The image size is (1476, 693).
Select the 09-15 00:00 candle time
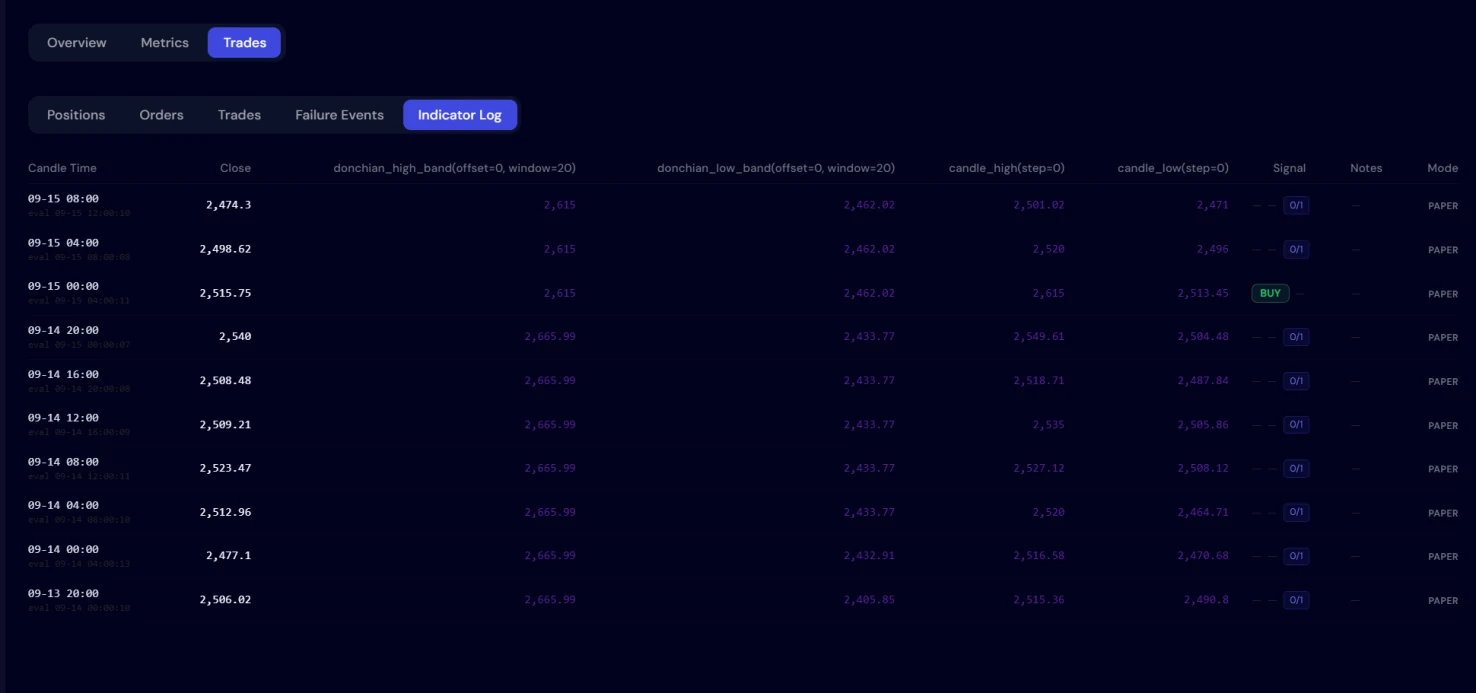[x=63, y=286]
